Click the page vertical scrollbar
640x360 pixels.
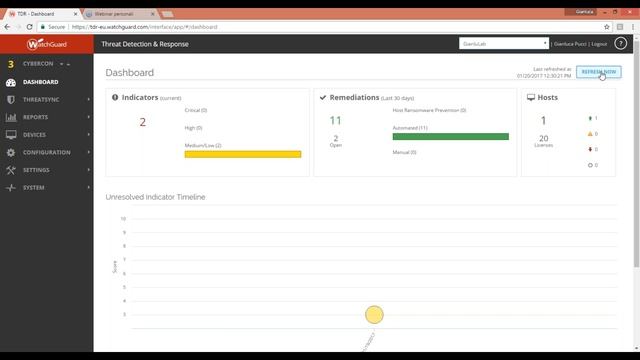tap(636, 155)
